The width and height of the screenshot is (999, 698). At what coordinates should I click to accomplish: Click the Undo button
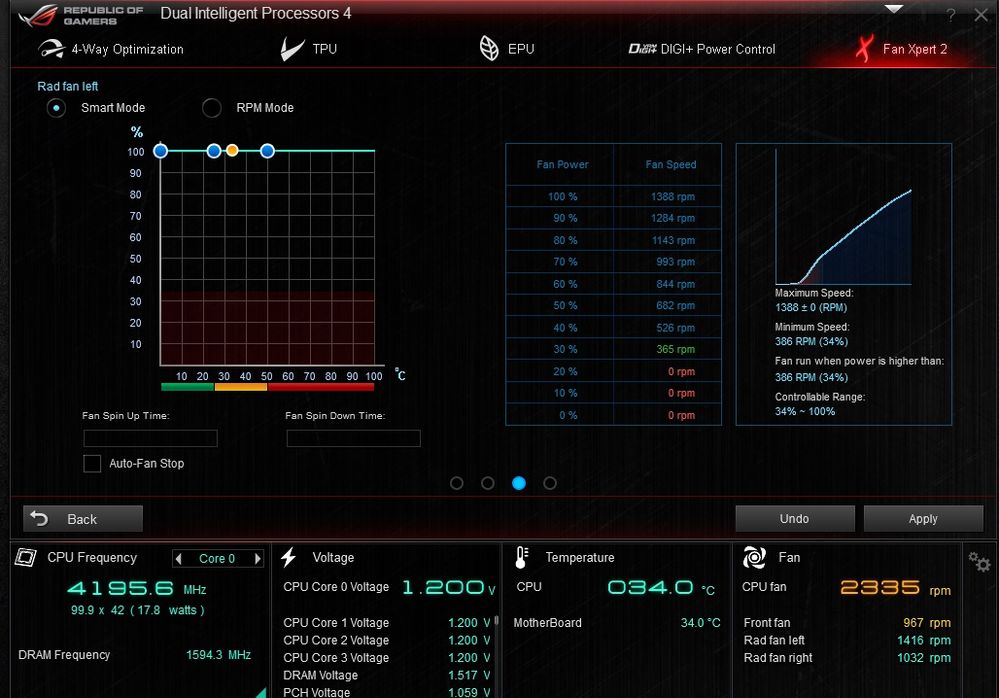794,518
